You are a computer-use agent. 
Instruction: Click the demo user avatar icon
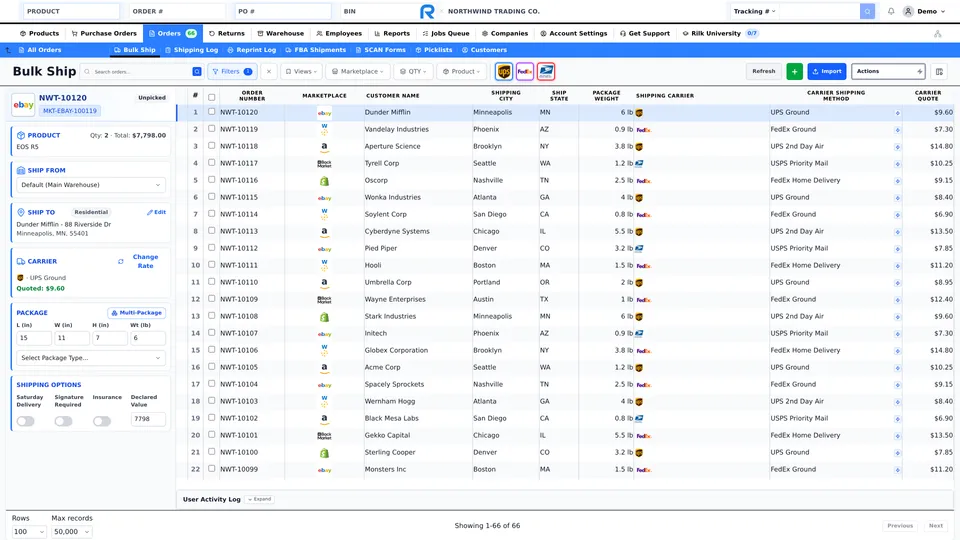[908, 11]
